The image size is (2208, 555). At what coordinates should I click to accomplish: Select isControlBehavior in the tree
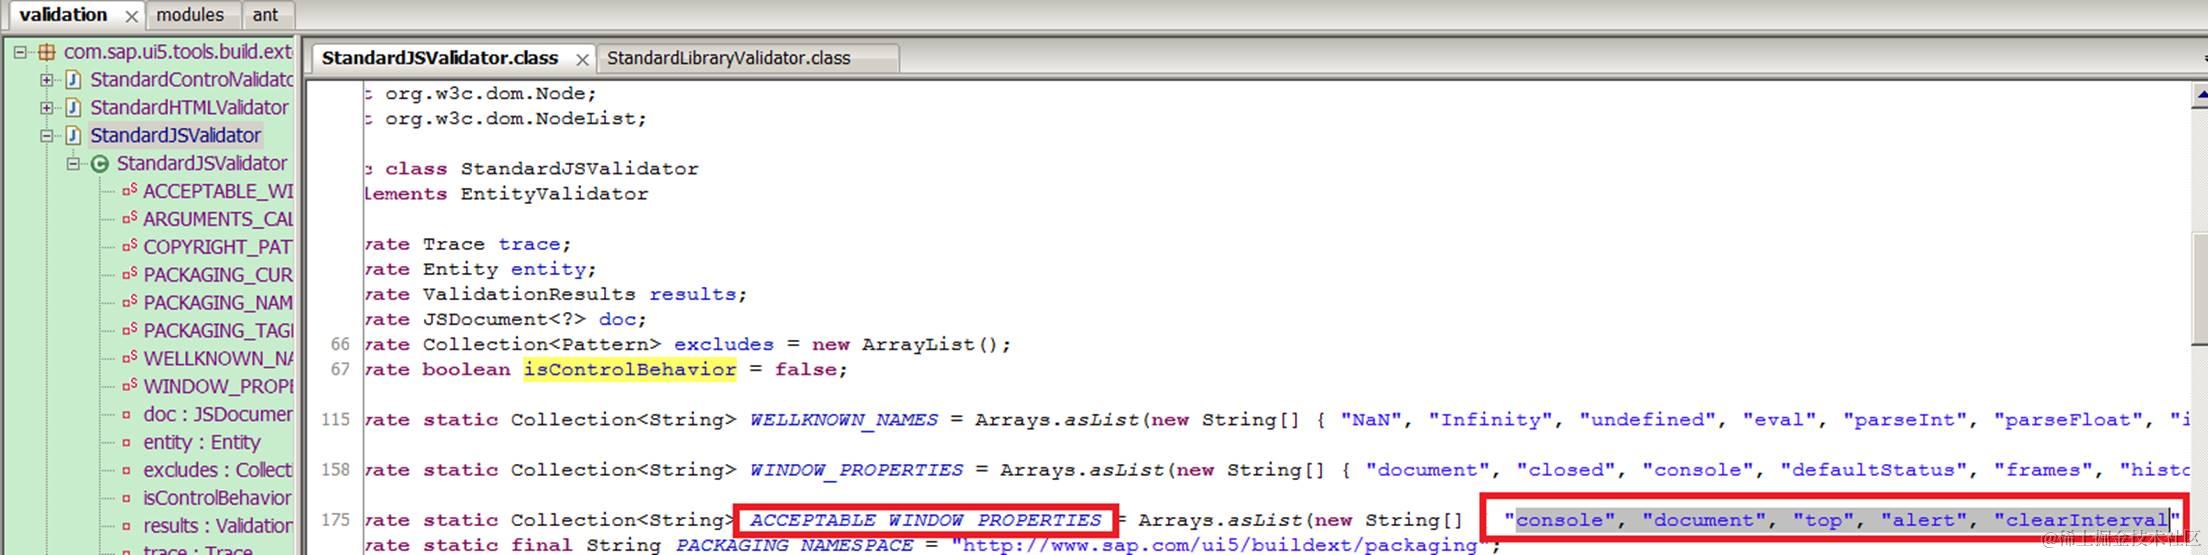point(217,499)
